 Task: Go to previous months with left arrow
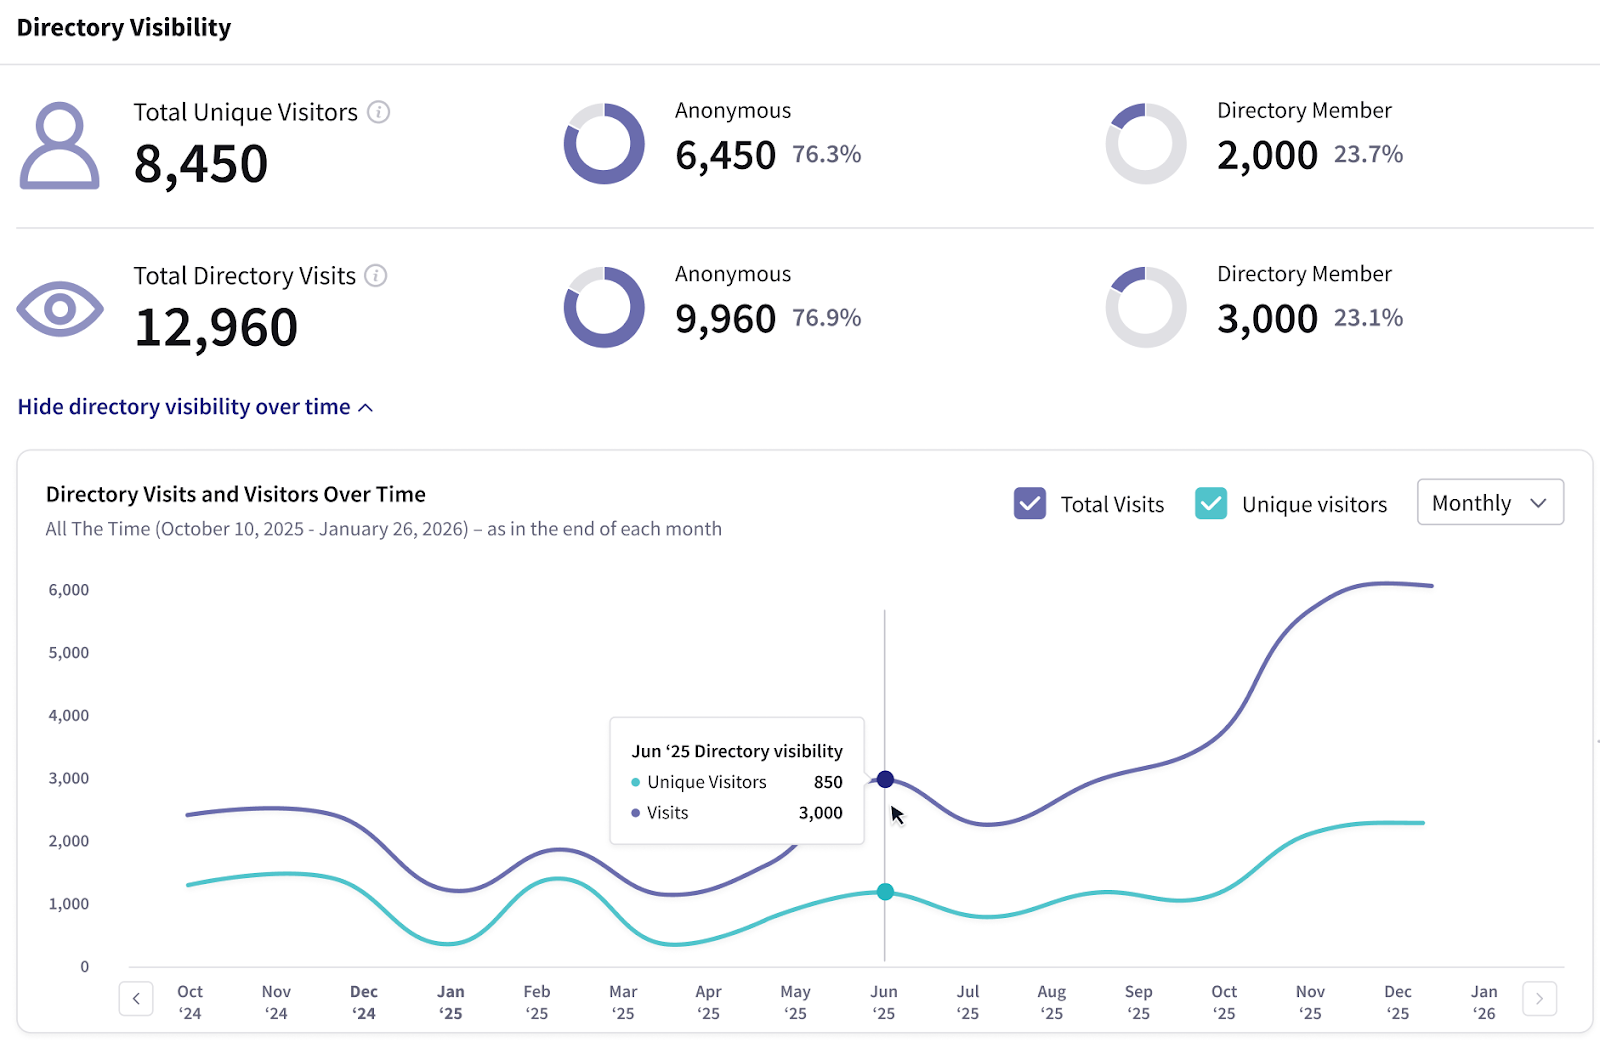pos(136,998)
